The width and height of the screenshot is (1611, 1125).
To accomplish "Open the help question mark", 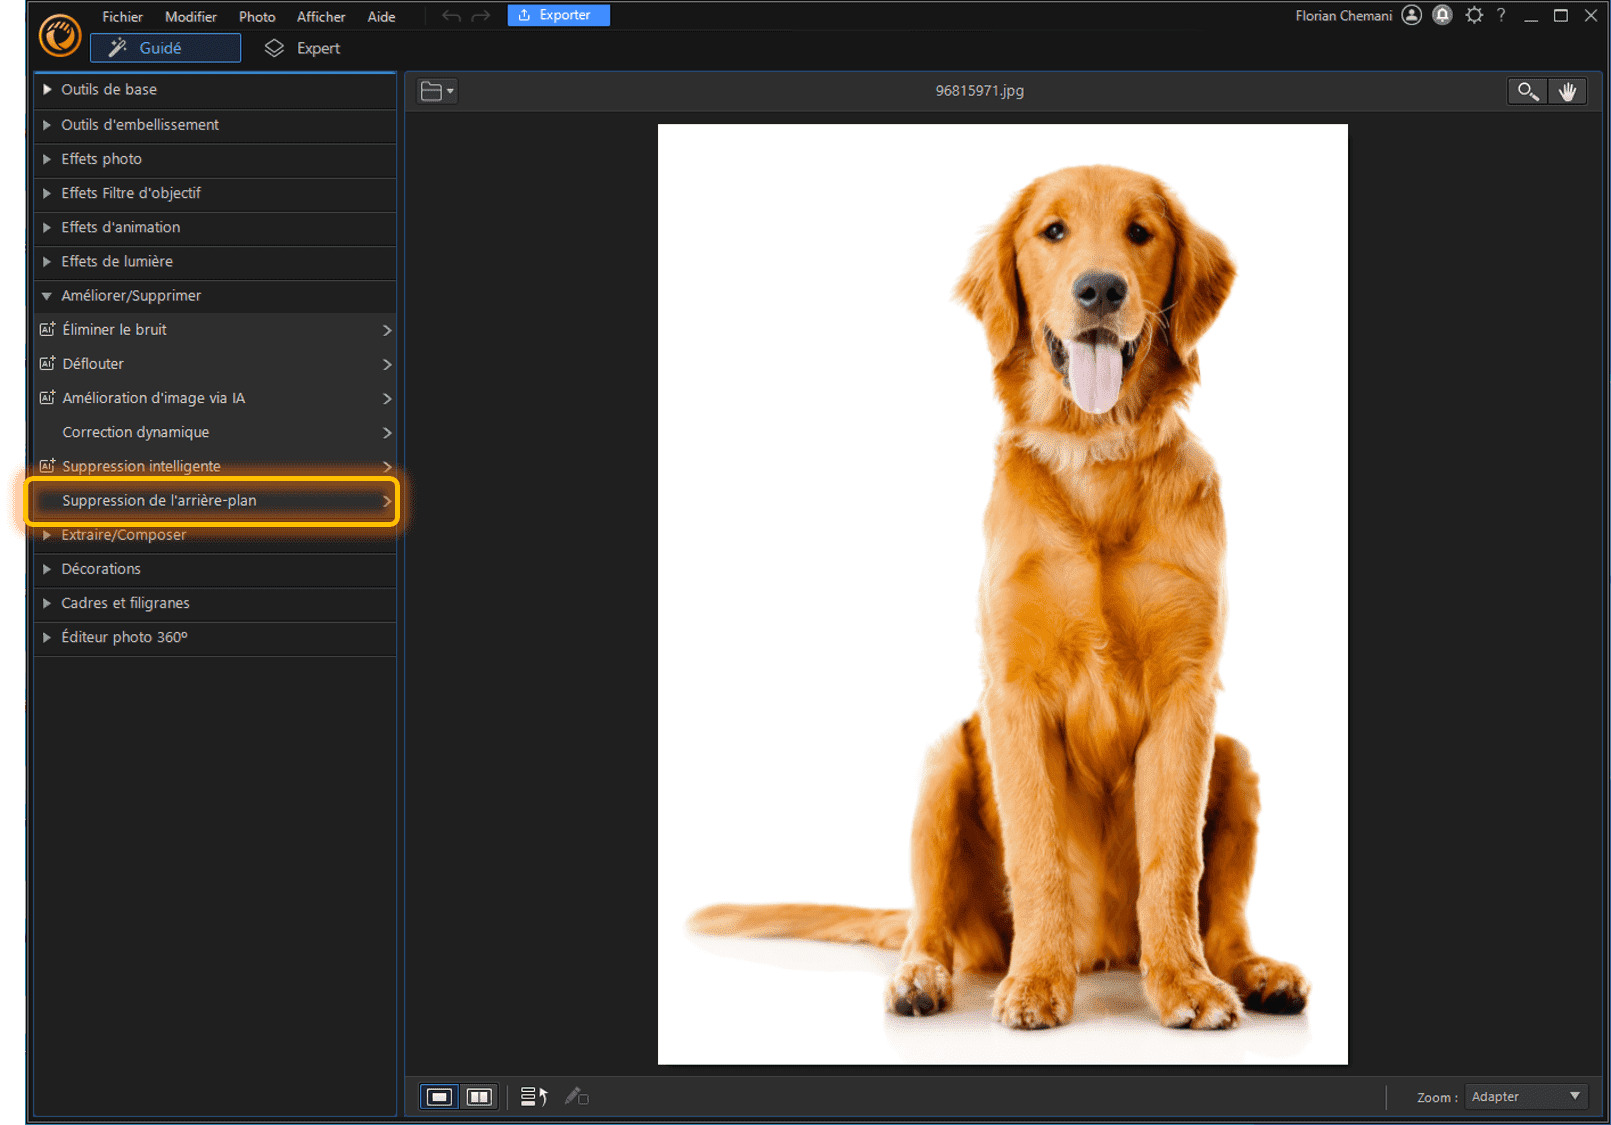I will coord(1501,15).
